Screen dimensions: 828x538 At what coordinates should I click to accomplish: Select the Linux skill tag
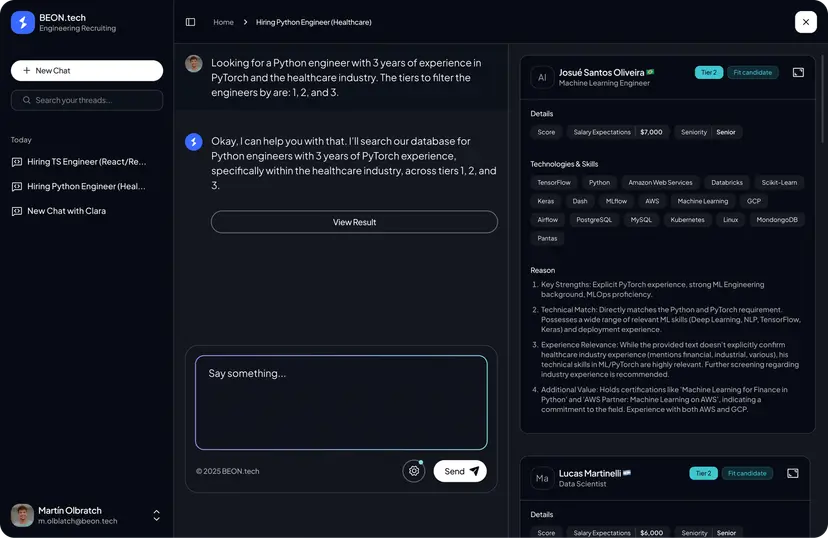click(730, 220)
